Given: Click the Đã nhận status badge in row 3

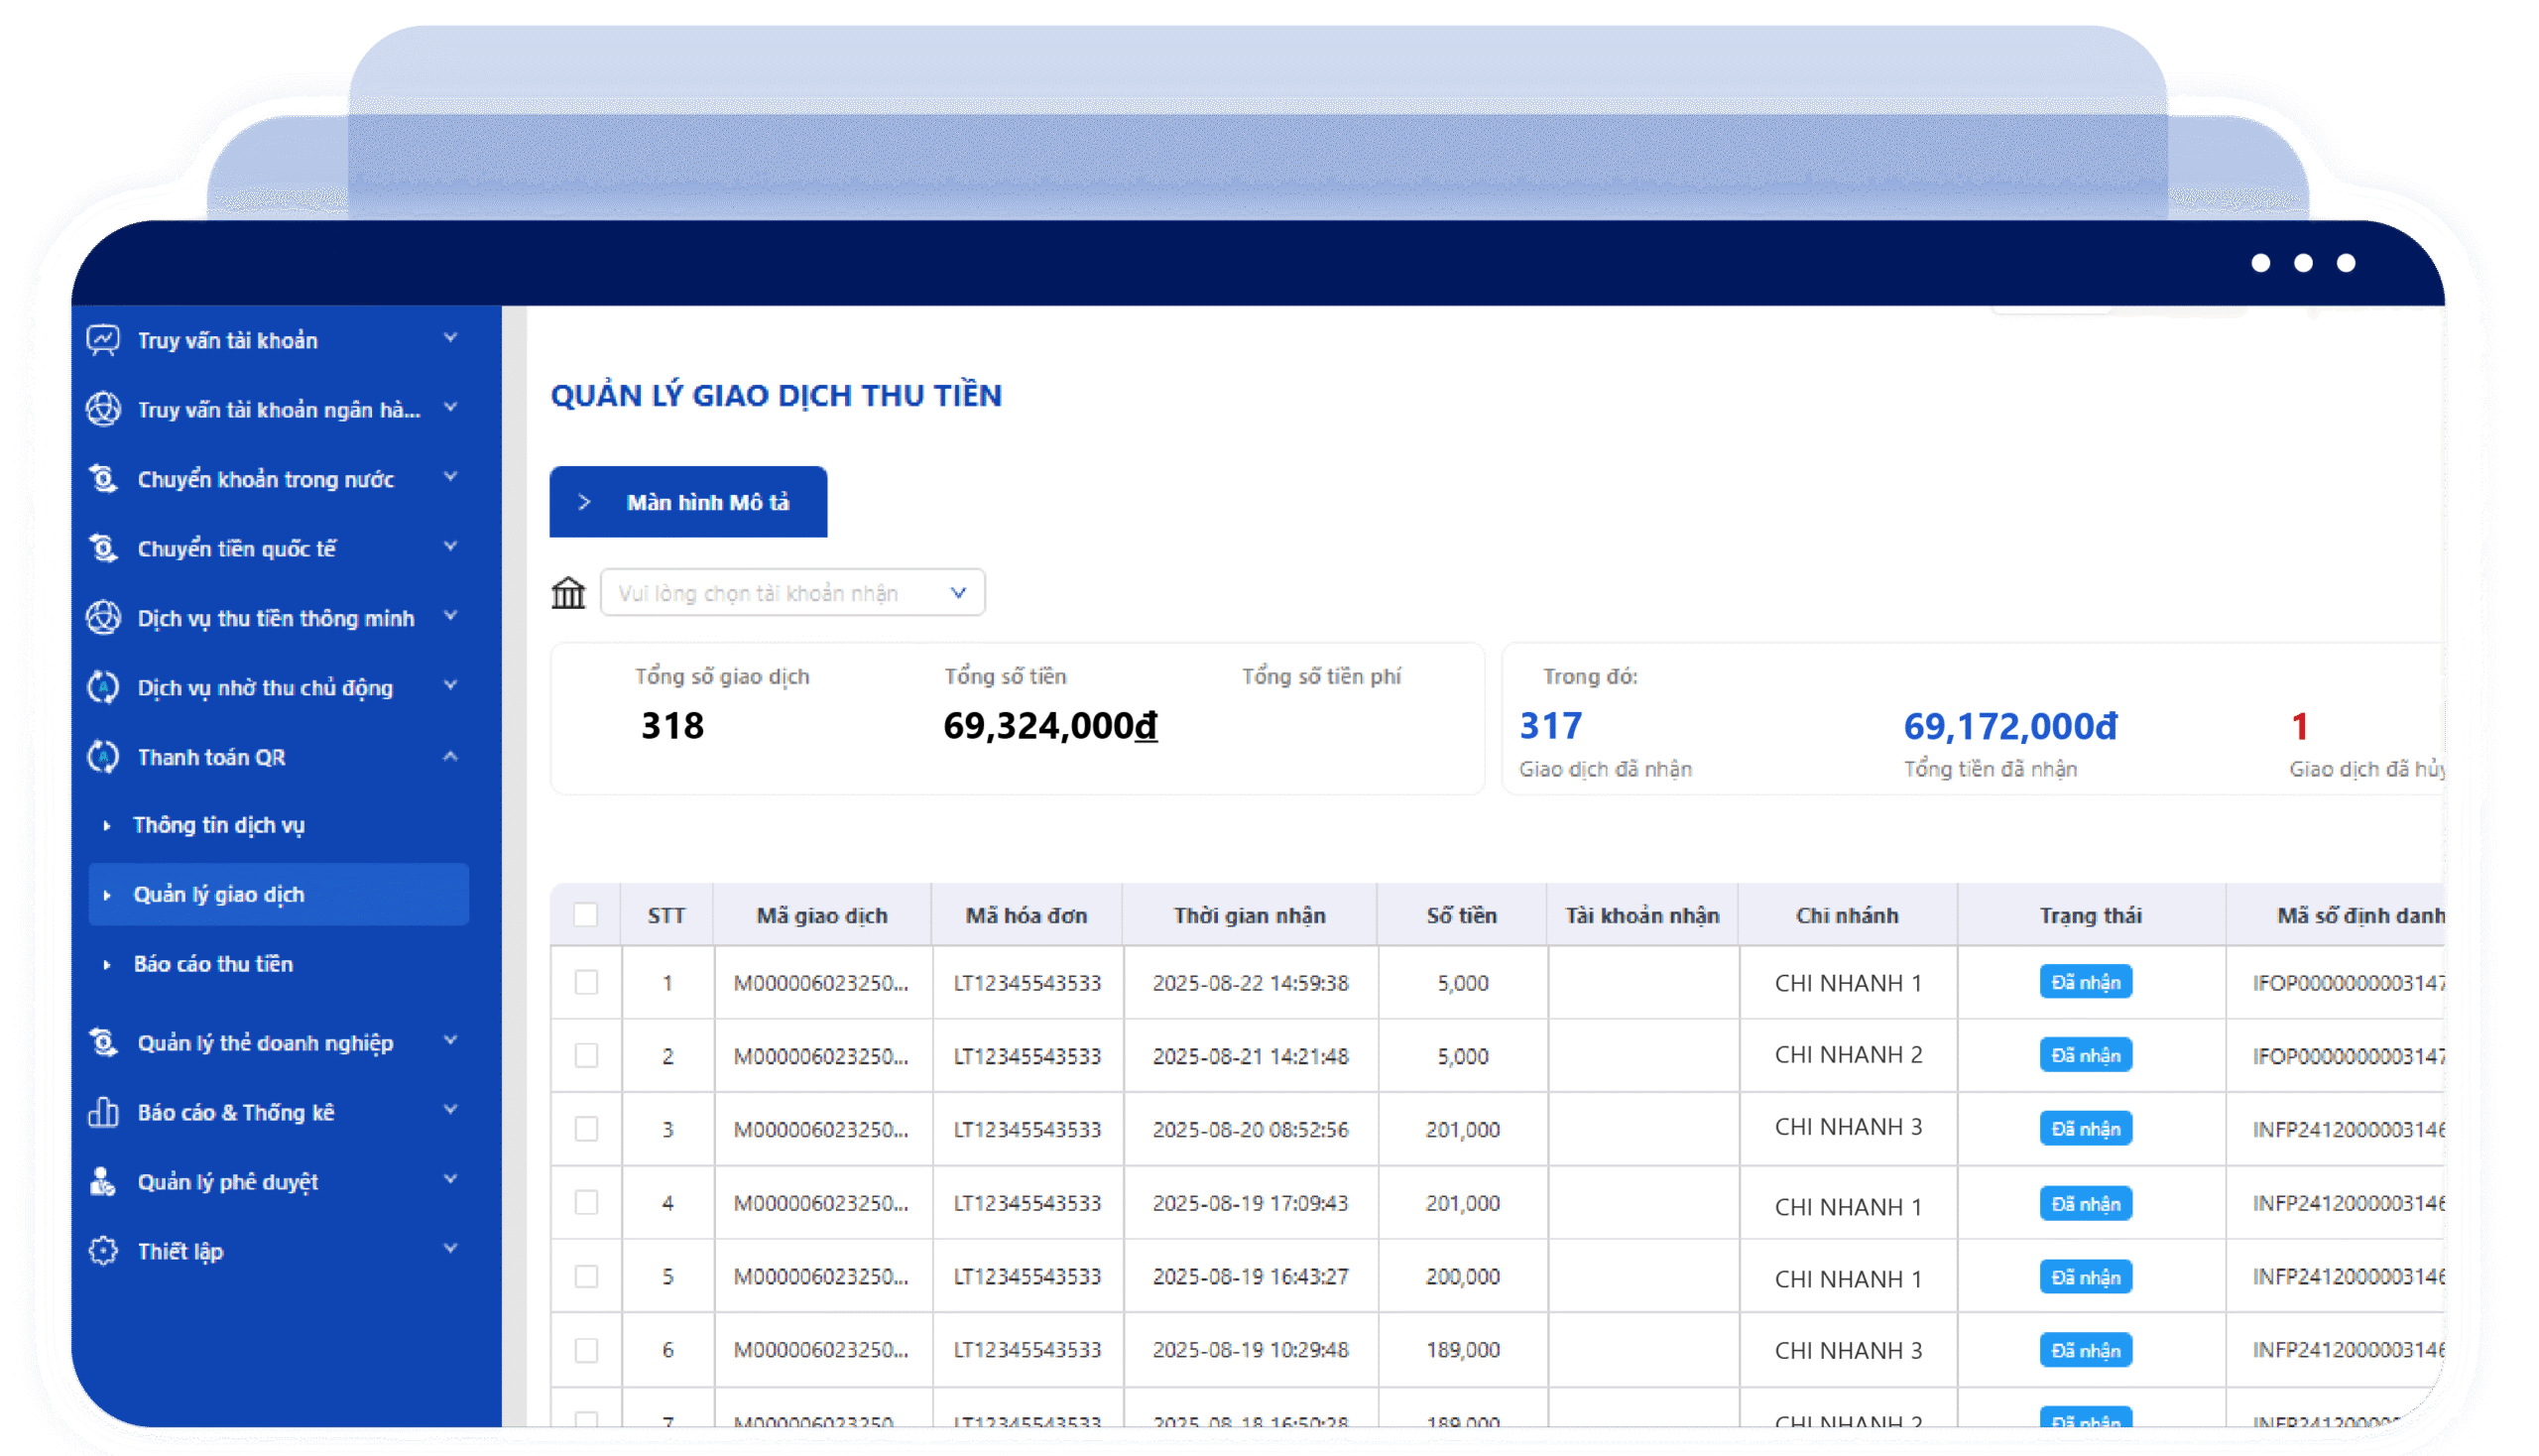Looking at the screenshot, I should pyautogui.click(x=2086, y=1129).
